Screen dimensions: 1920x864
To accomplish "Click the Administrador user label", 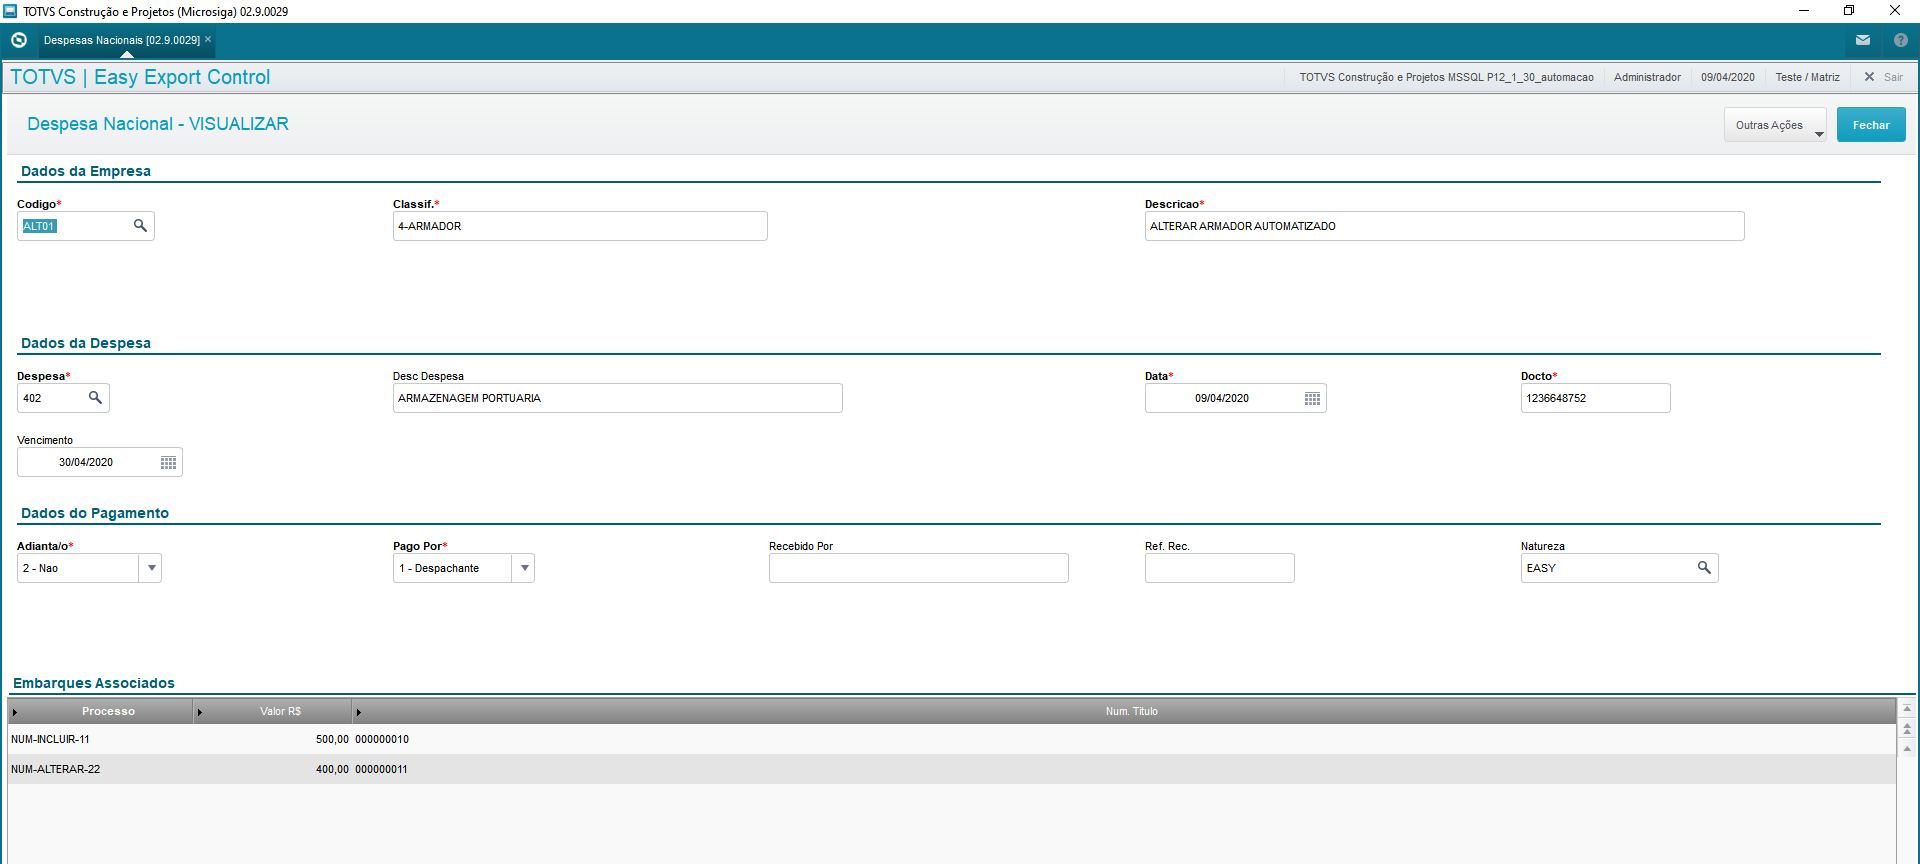I will click(1647, 77).
